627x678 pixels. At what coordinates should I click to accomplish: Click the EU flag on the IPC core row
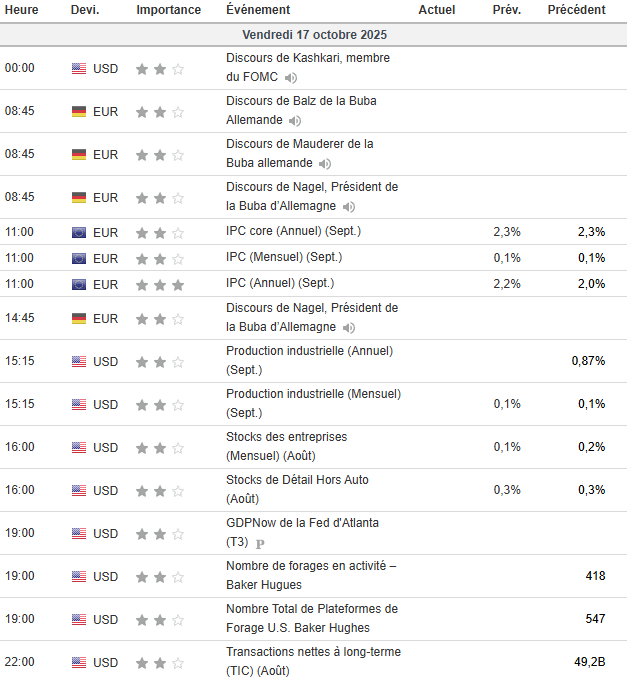coord(79,232)
